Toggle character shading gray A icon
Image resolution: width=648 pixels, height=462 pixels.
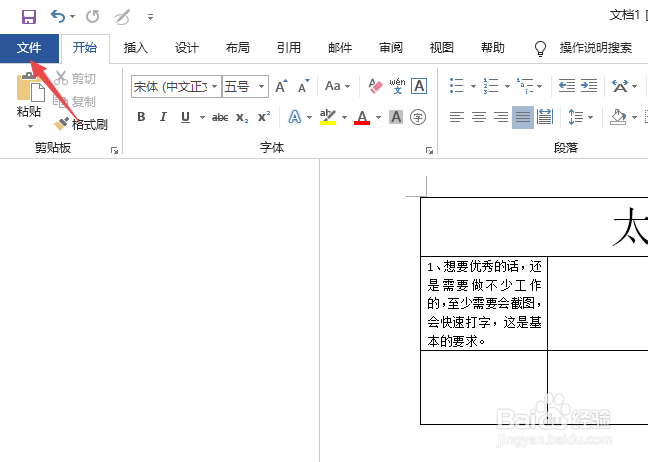[396, 117]
